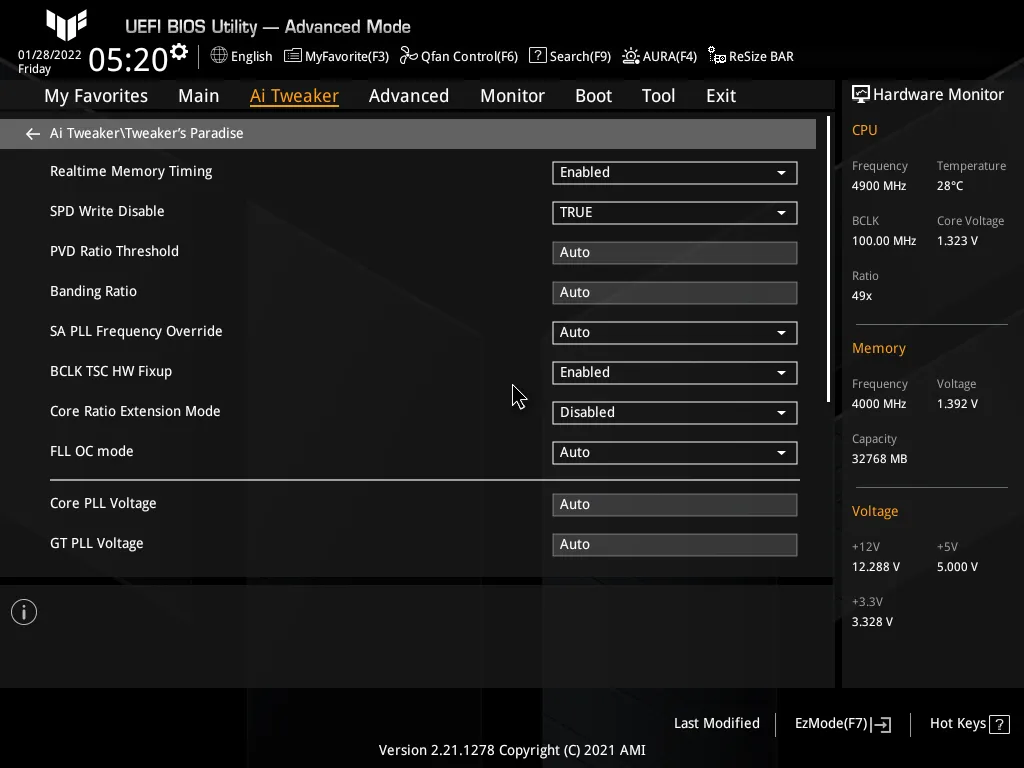Open the Tool tab
Screen dimensions: 1024x768
[x=658, y=96]
